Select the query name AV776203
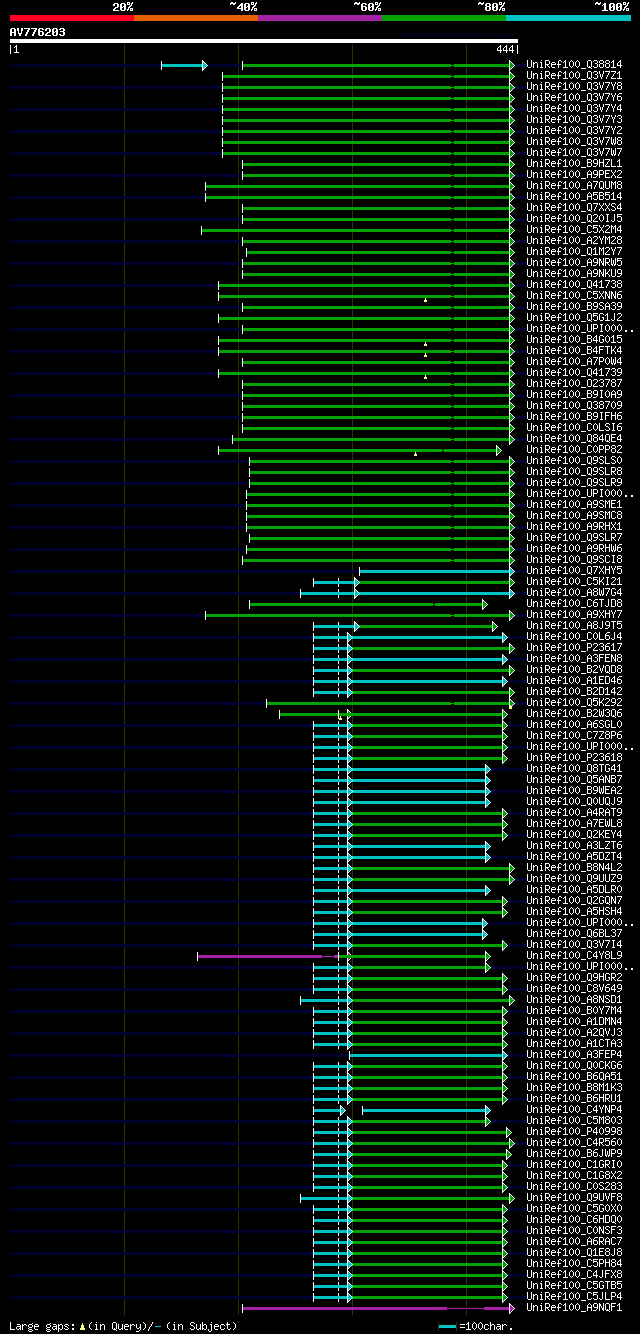 coord(38,32)
